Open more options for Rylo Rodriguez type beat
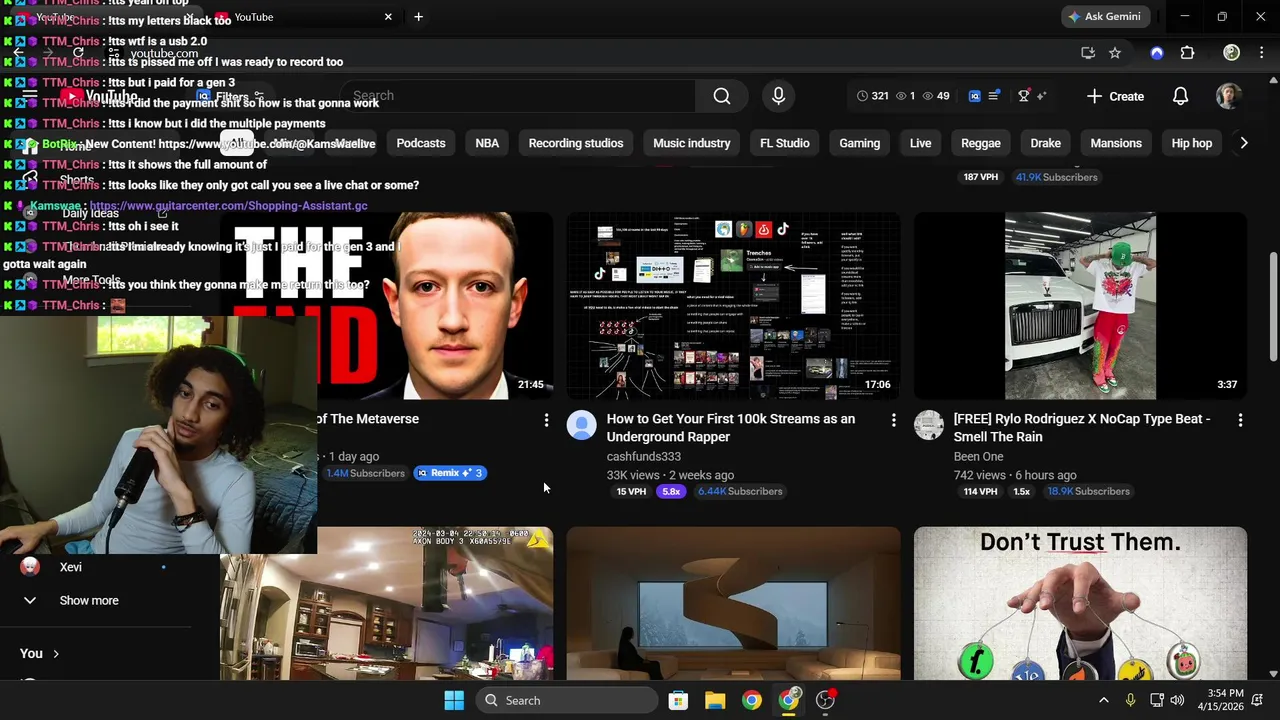This screenshot has width=1280, height=720. [1240, 421]
